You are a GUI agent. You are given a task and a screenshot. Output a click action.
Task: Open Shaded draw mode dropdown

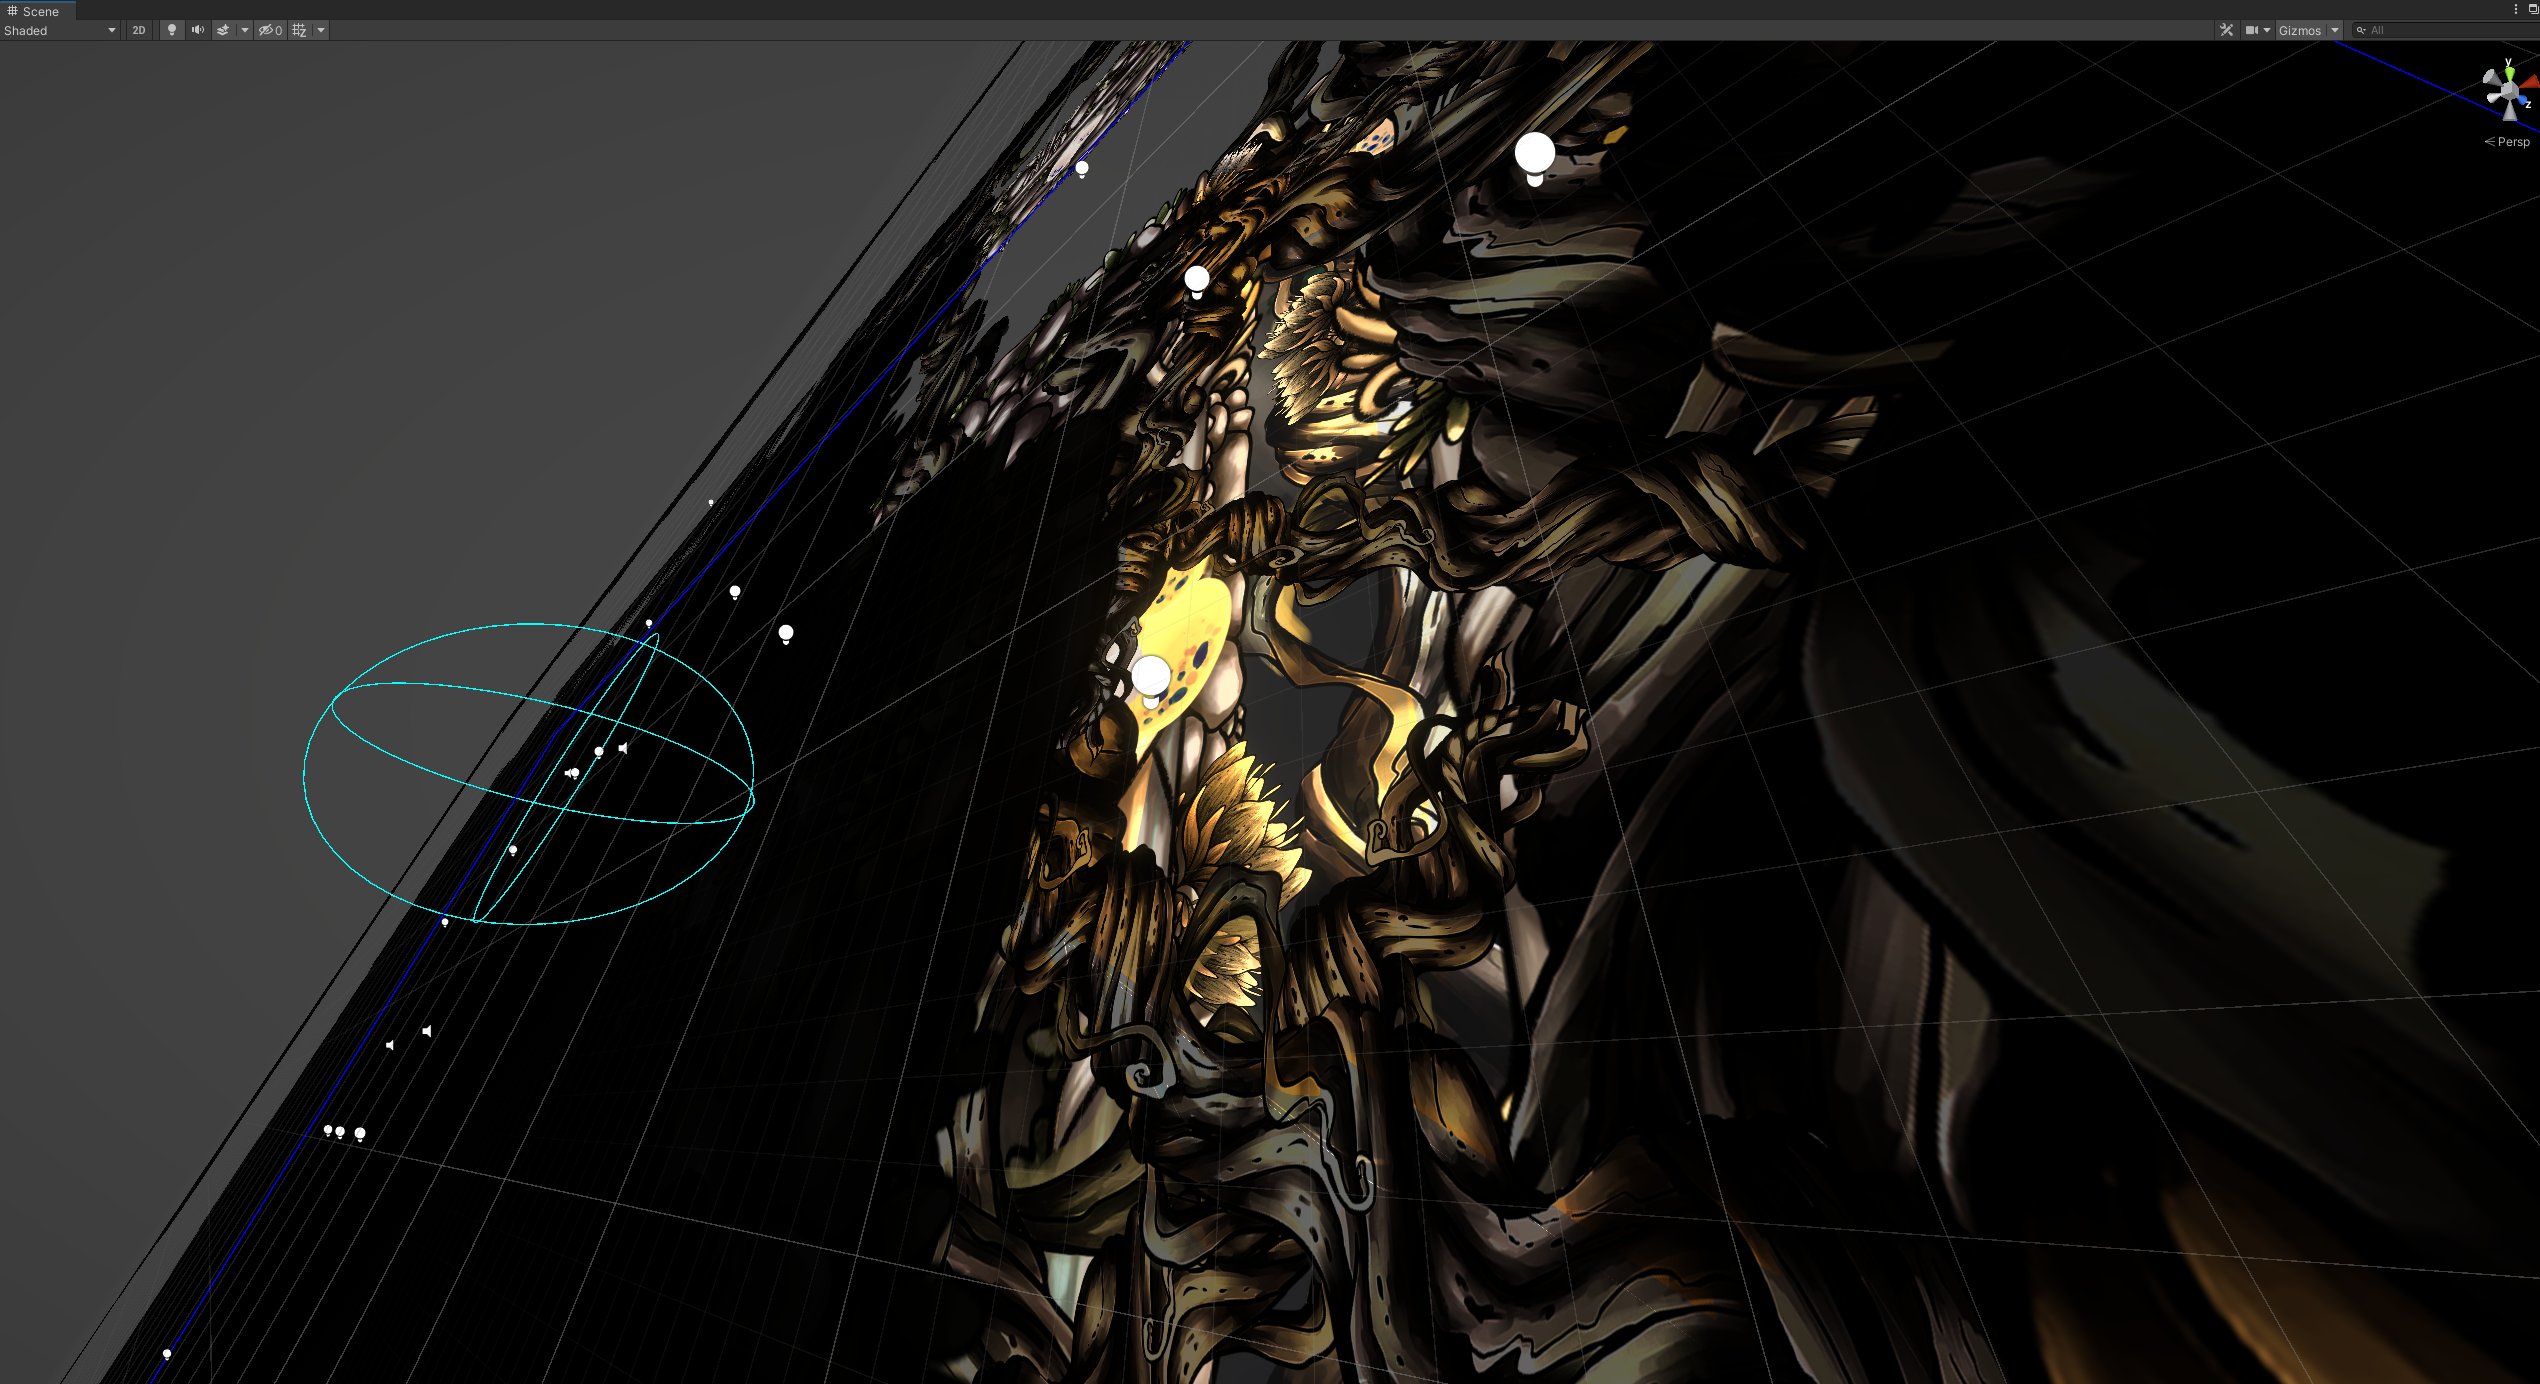[59, 30]
